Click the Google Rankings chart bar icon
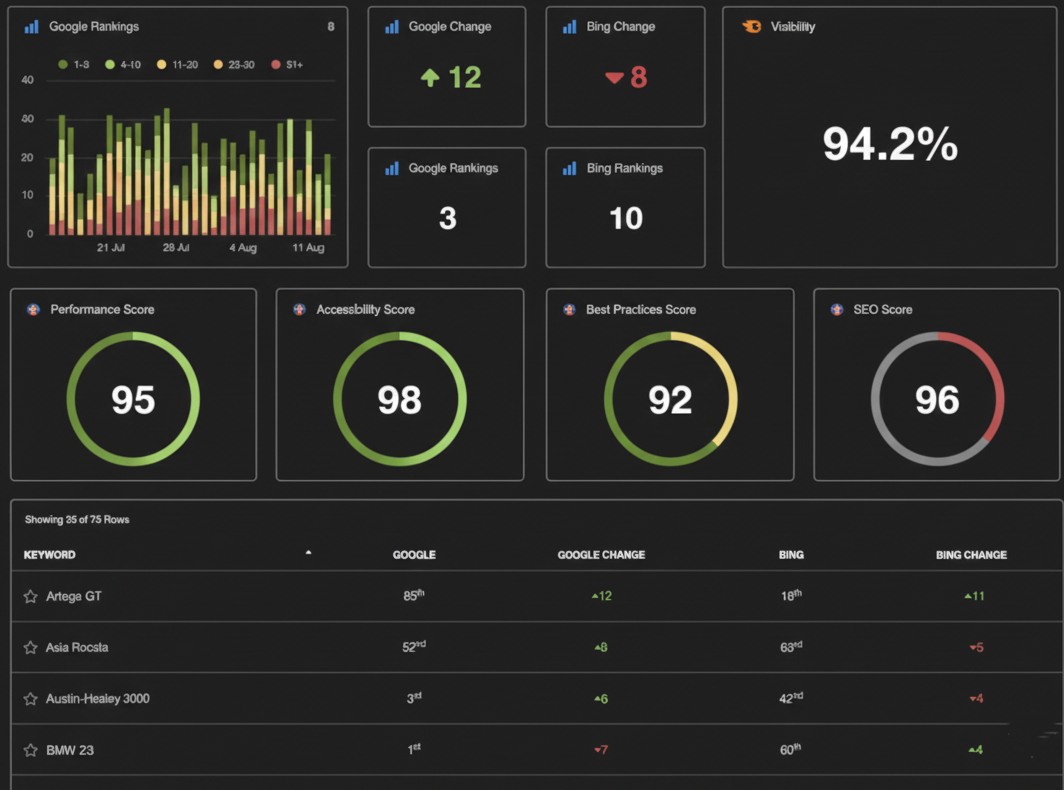The height and width of the screenshot is (790, 1064). 31,27
